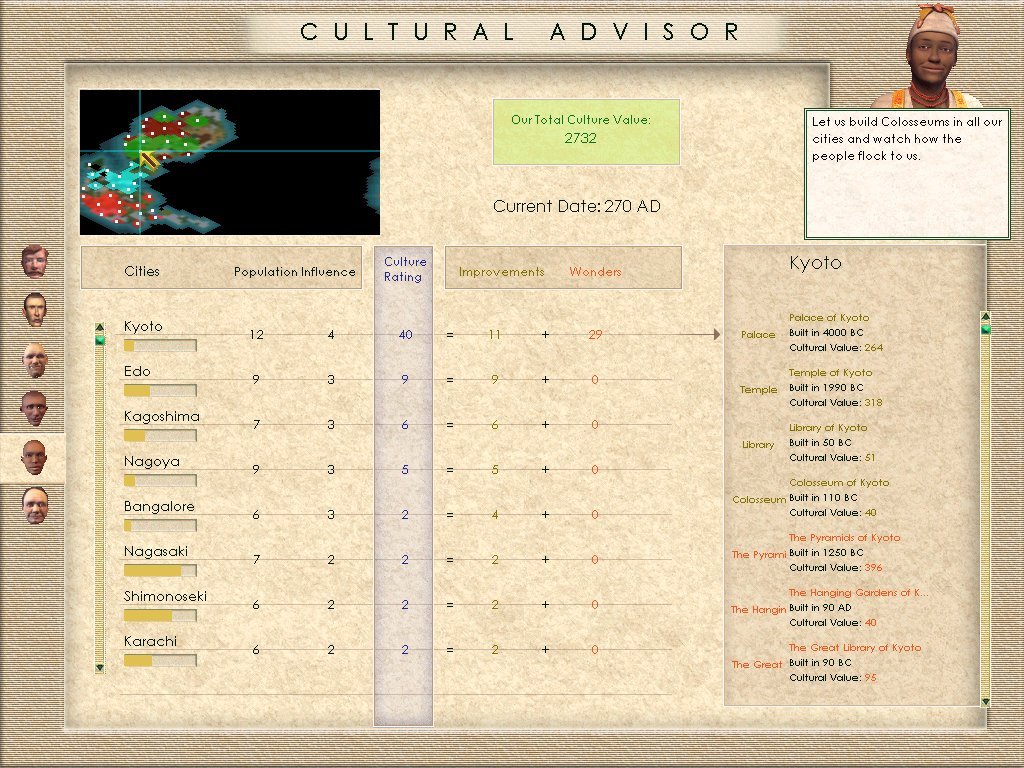Screen dimensions: 1024x768
Task: Click Kyoto panel scrollbar up arrow
Action: (x=985, y=317)
